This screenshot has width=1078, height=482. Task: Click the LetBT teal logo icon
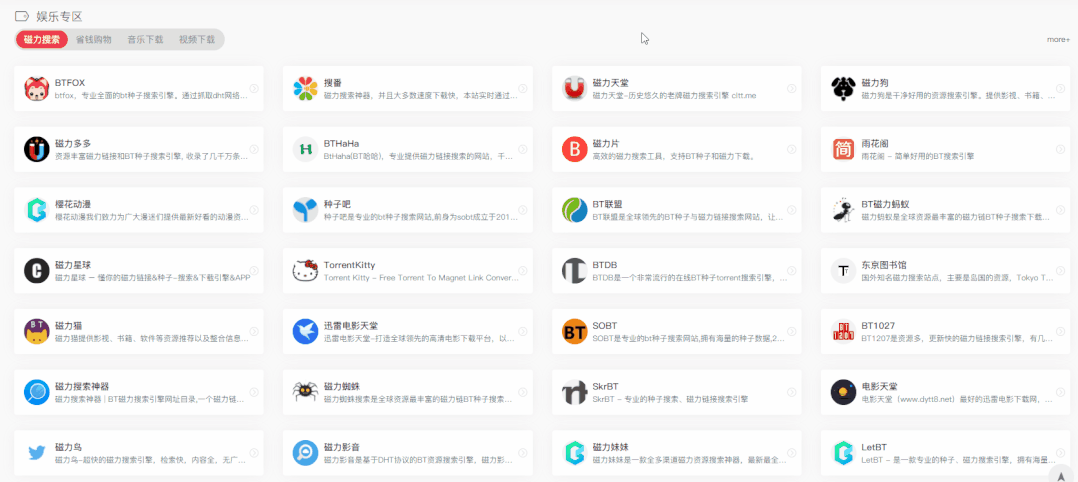tap(843, 452)
